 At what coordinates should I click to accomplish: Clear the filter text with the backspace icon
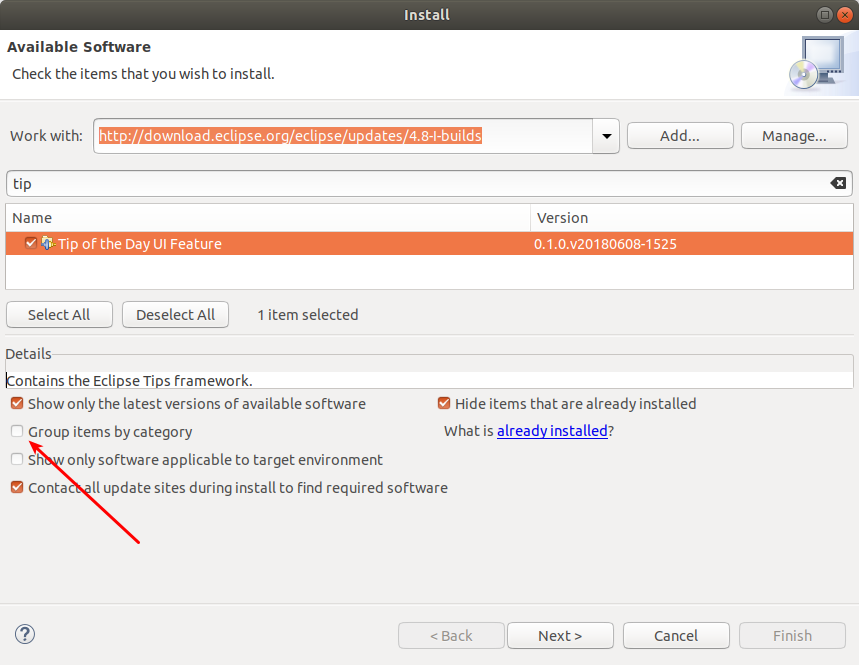tap(838, 184)
